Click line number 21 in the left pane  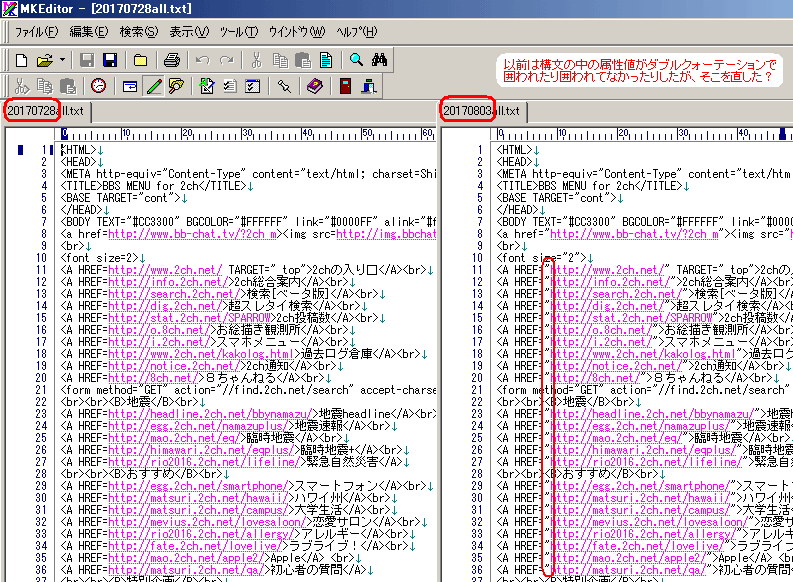pos(41,390)
